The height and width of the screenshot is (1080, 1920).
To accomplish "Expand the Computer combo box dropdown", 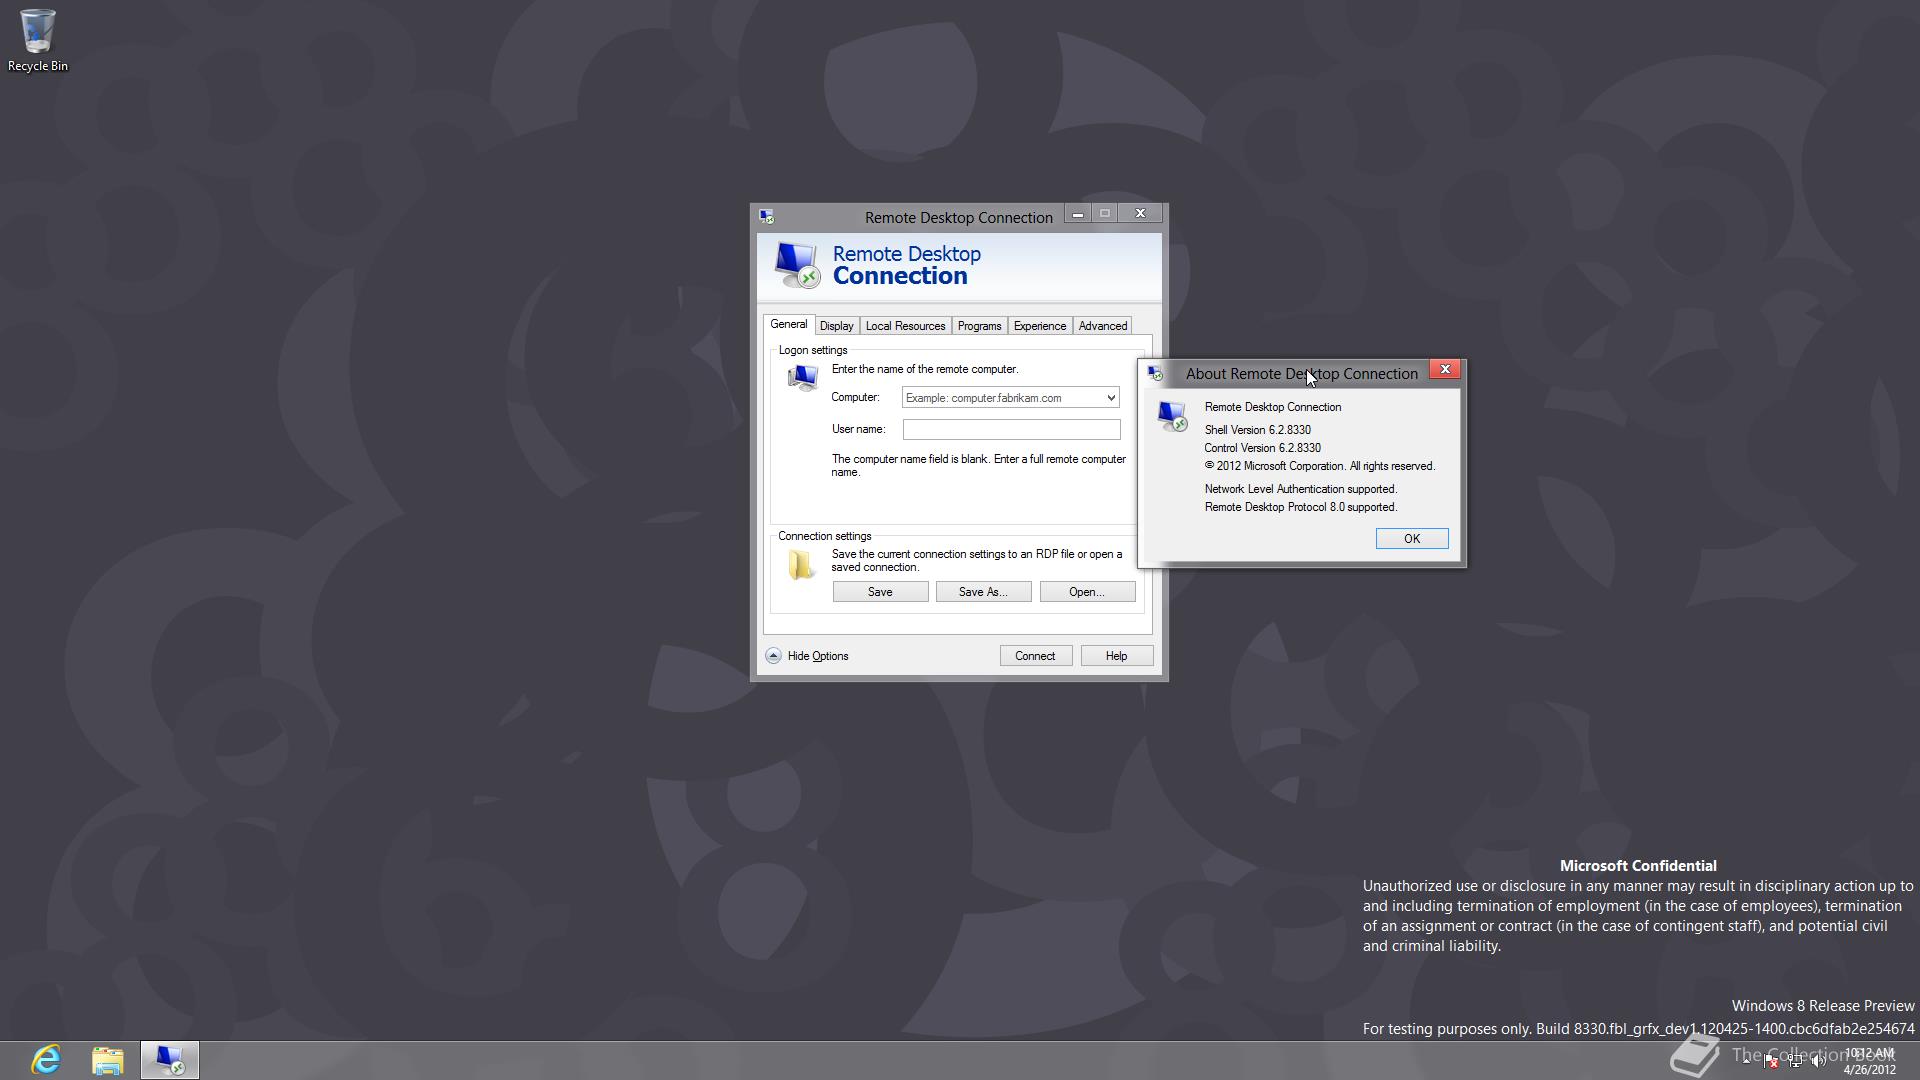I will [x=1111, y=398].
